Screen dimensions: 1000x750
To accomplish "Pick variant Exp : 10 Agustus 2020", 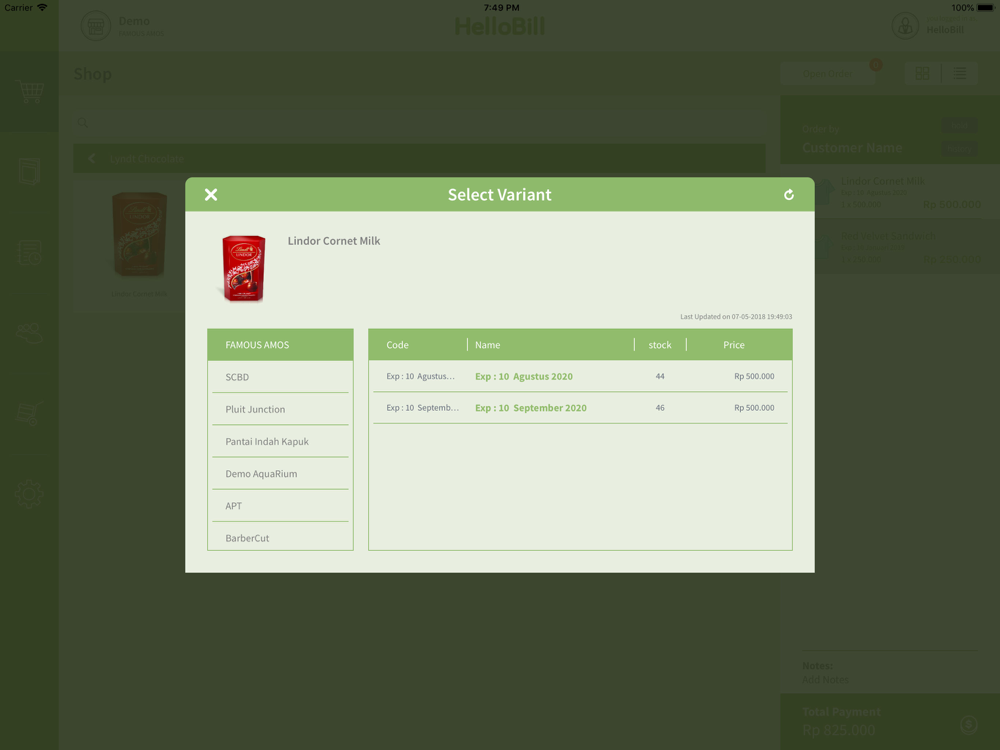I will 580,376.
